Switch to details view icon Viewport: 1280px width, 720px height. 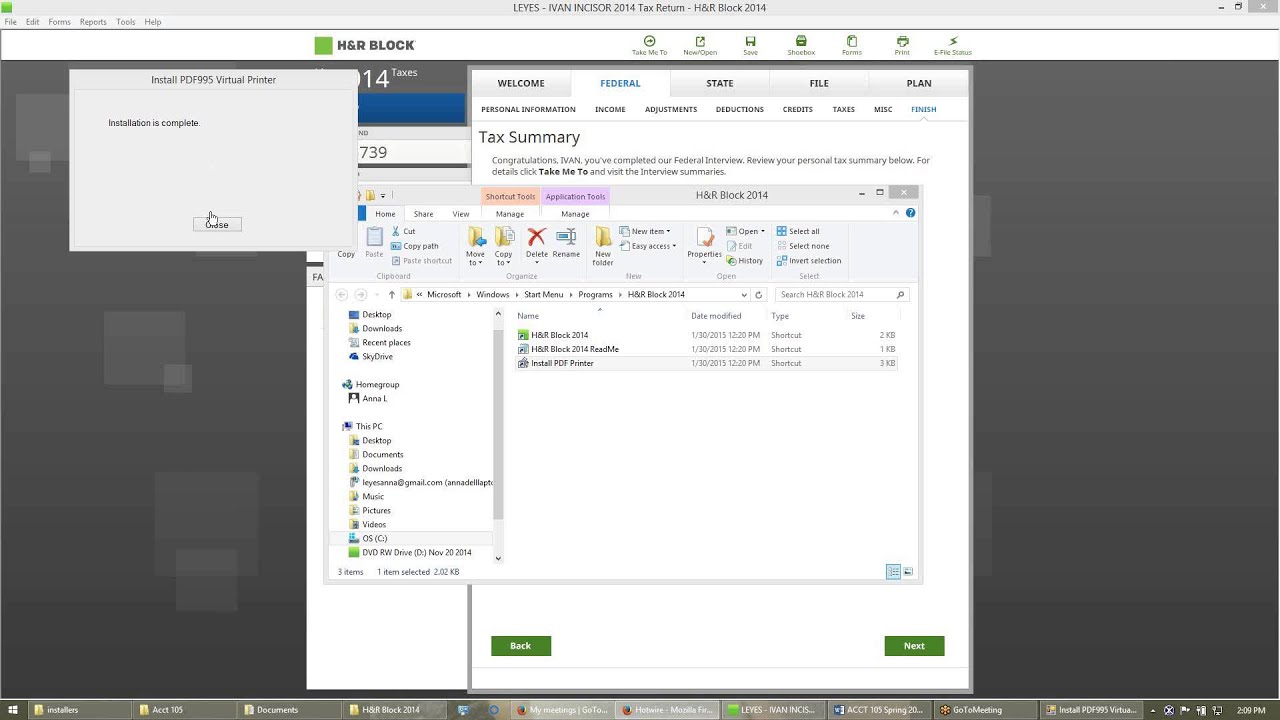coord(893,572)
